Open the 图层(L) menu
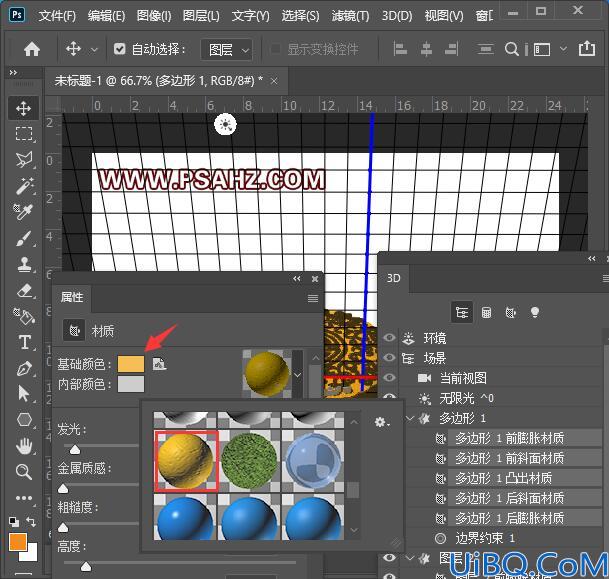The image size is (609, 579). [x=201, y=16]
